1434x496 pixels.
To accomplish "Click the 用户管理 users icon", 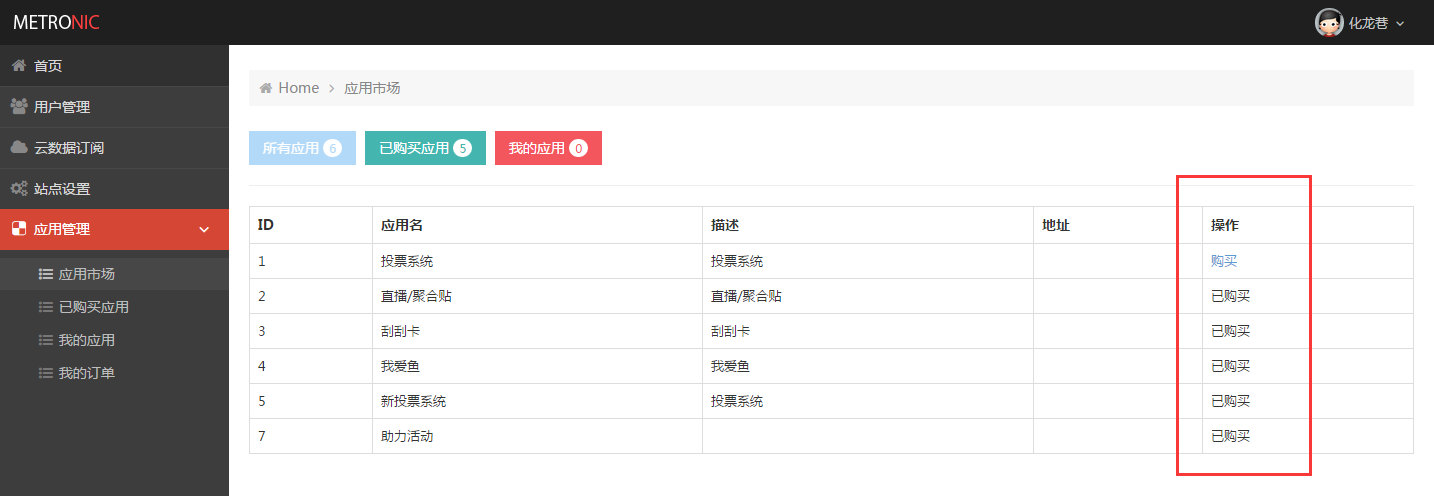I will click(18, 106).
